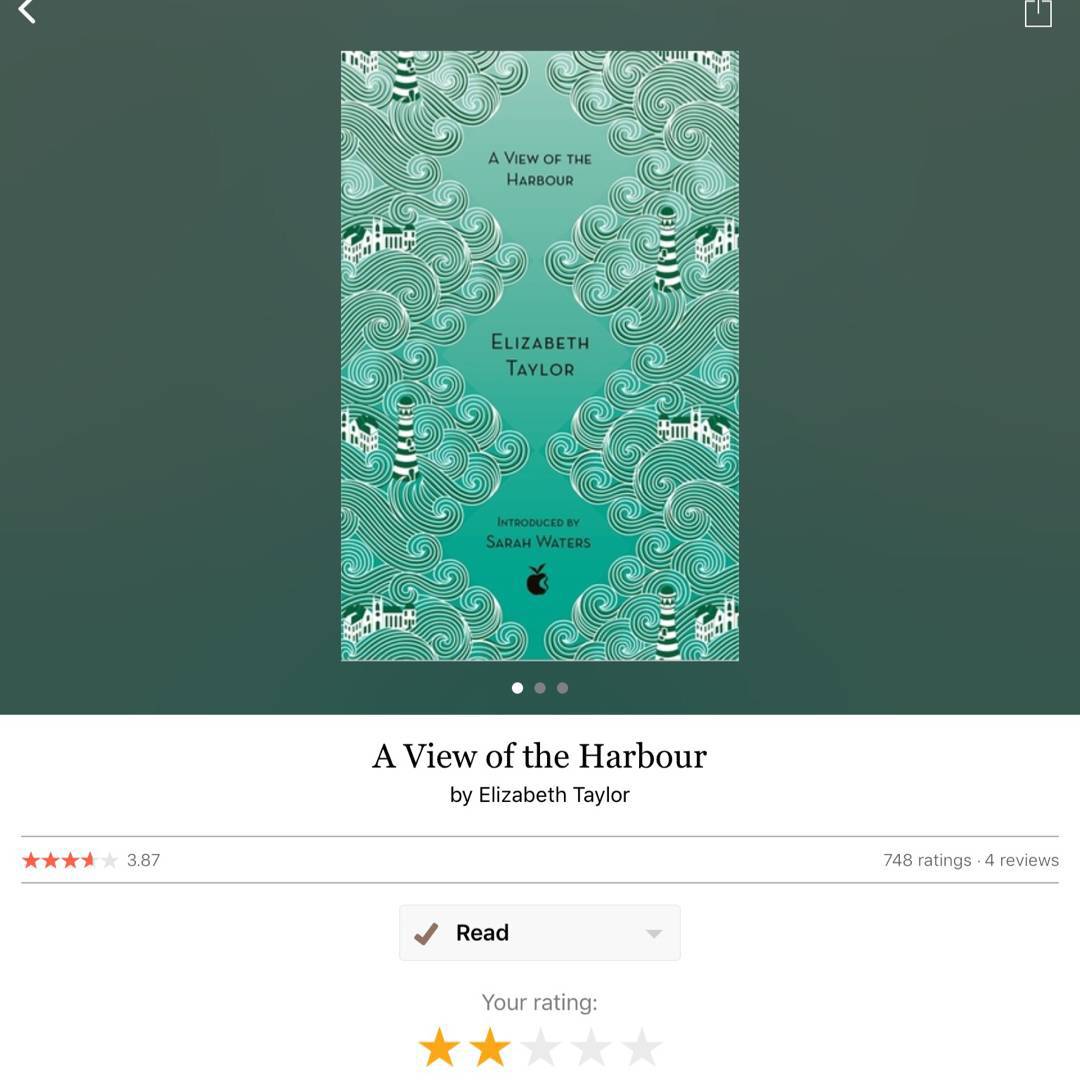This screenshot has height=1080, width=1080.
Task: Set your rating to three stars
Action: tap(541, 1047)
